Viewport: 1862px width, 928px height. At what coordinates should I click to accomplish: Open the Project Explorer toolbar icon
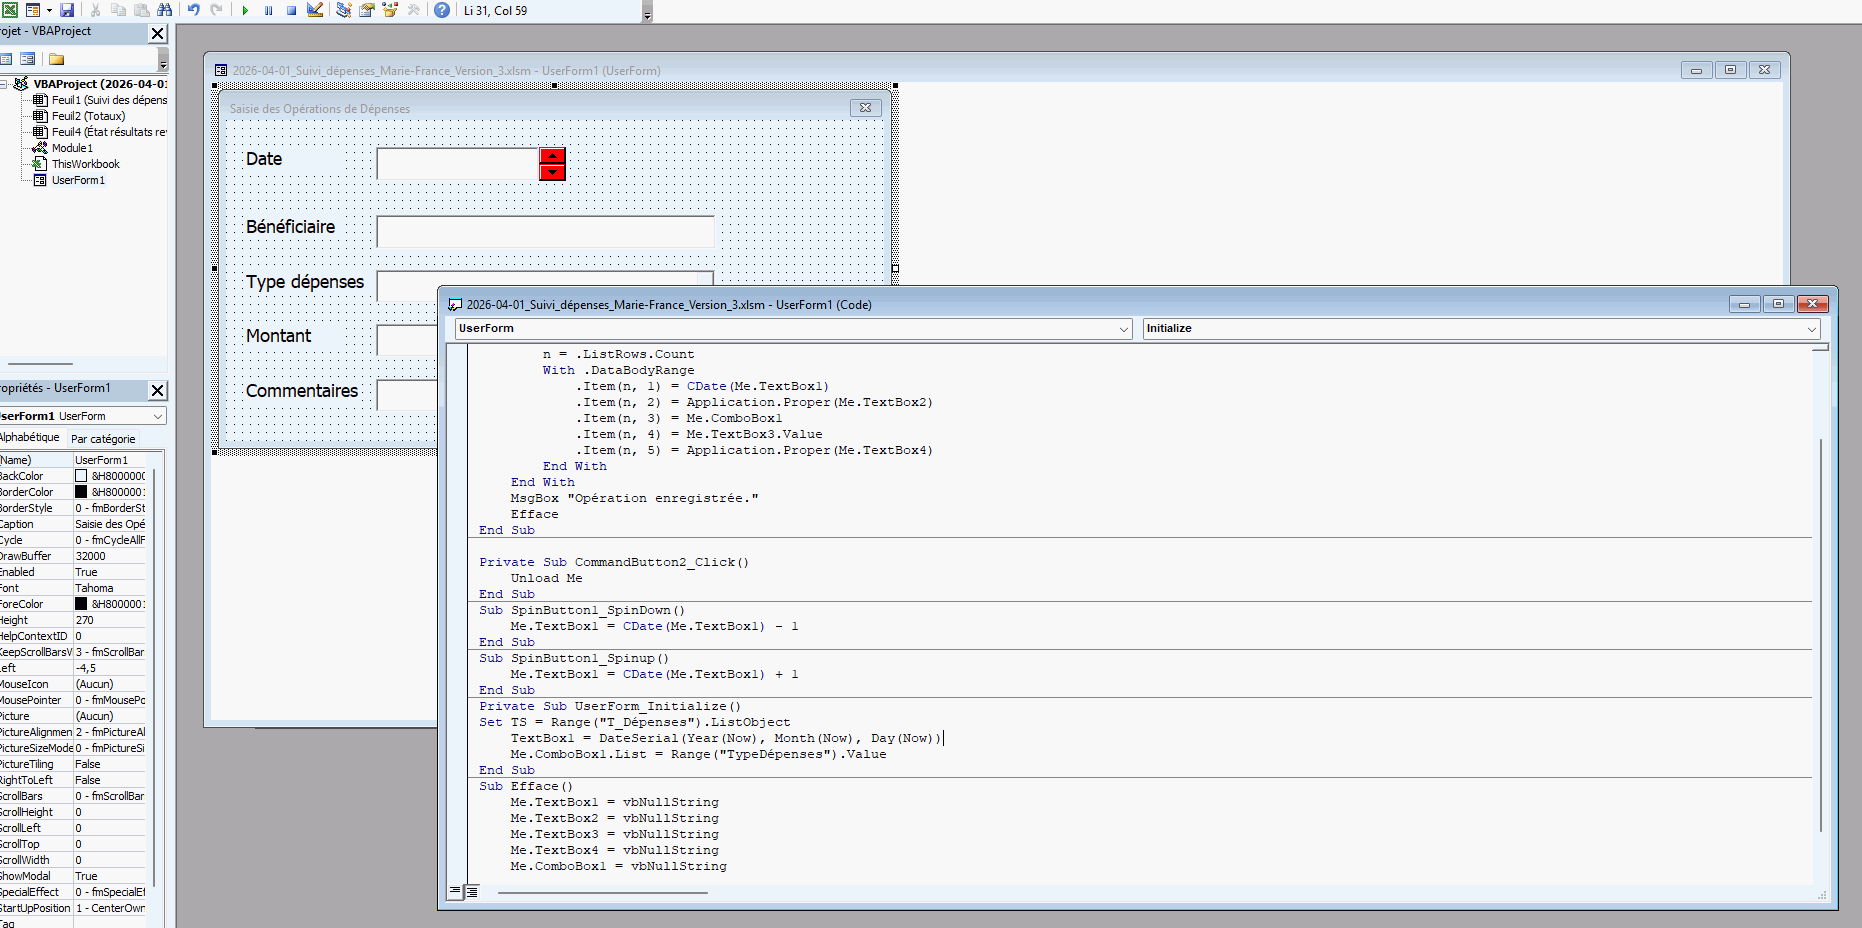343,10
